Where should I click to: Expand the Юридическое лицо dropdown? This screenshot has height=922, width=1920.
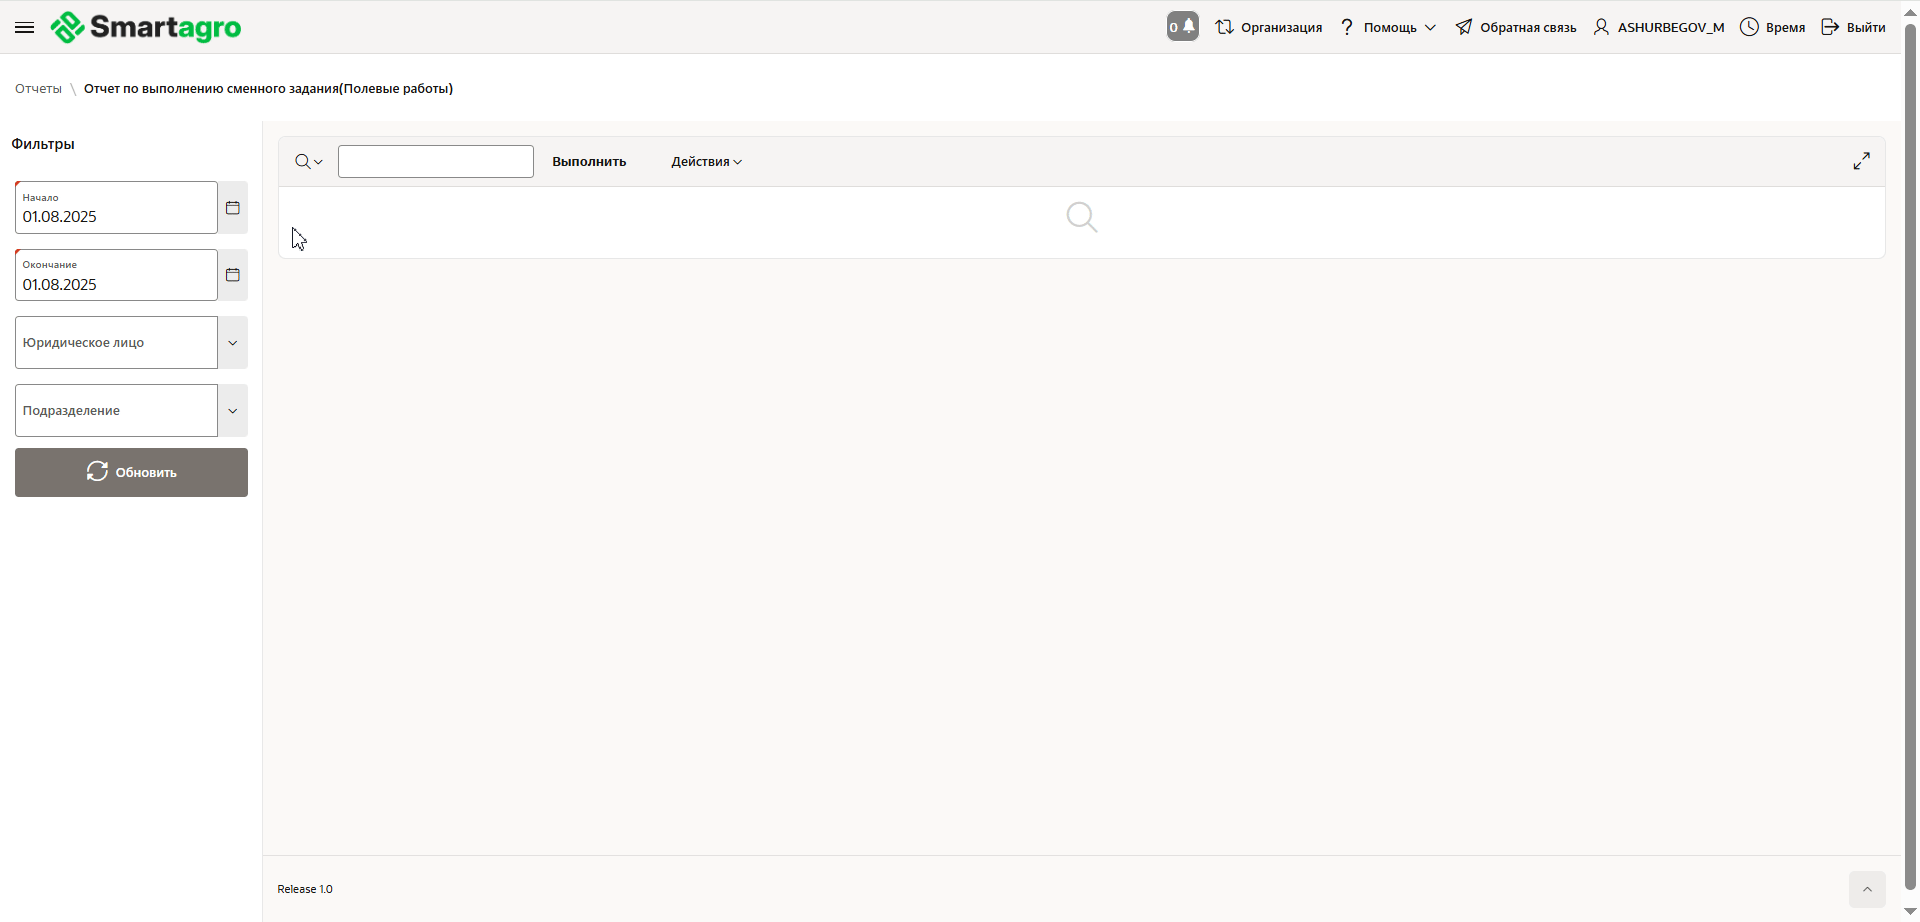click(x=233, y=343)
